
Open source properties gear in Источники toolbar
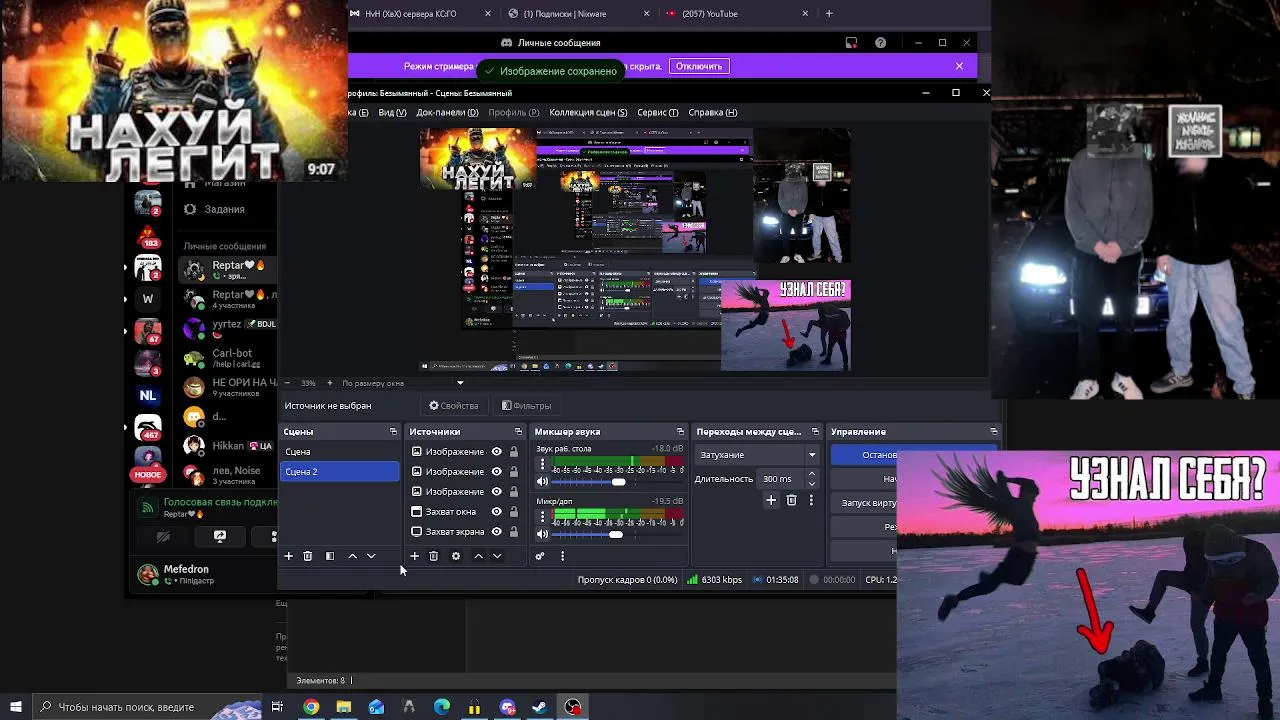pyautogui.click(x=456, y=556)
